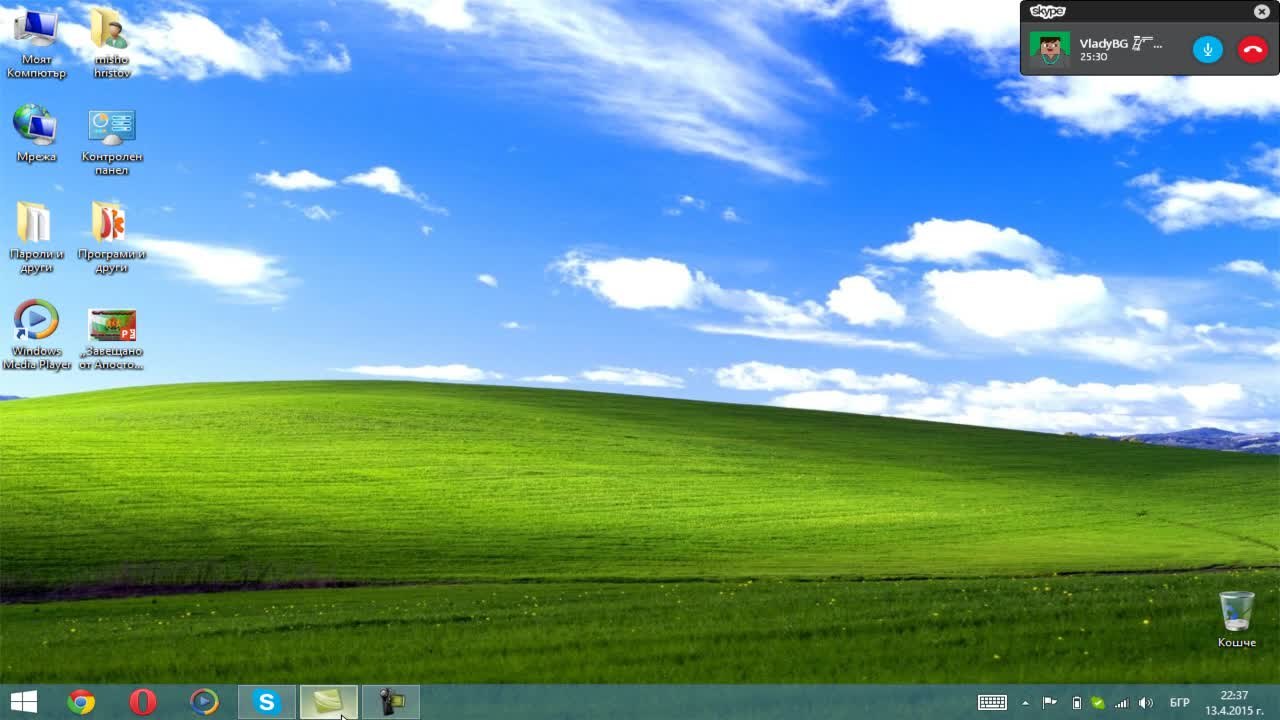Hang up the Skype call with VladyBG
Viewport: 1280px width, 720px height.
coord(1252,49)
